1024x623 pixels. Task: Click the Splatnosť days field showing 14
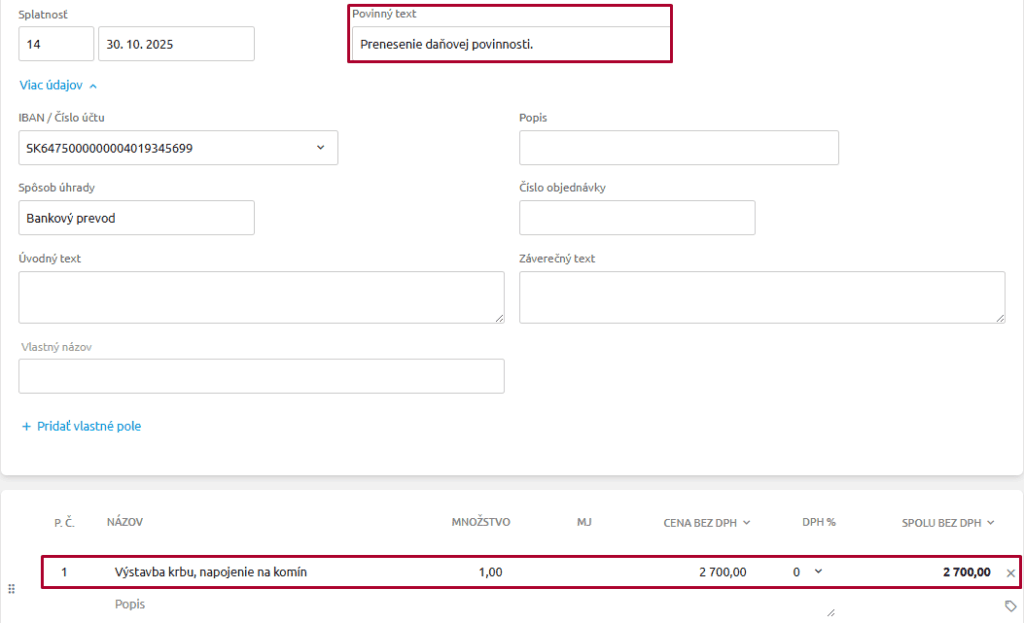pos(56,44)
